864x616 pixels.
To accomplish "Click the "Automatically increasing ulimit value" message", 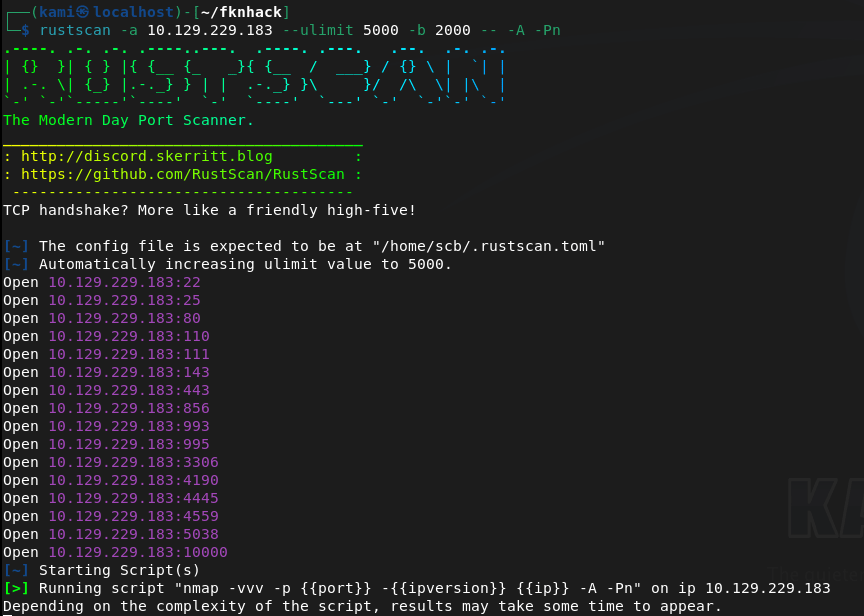I will click(x=245, y=264).
